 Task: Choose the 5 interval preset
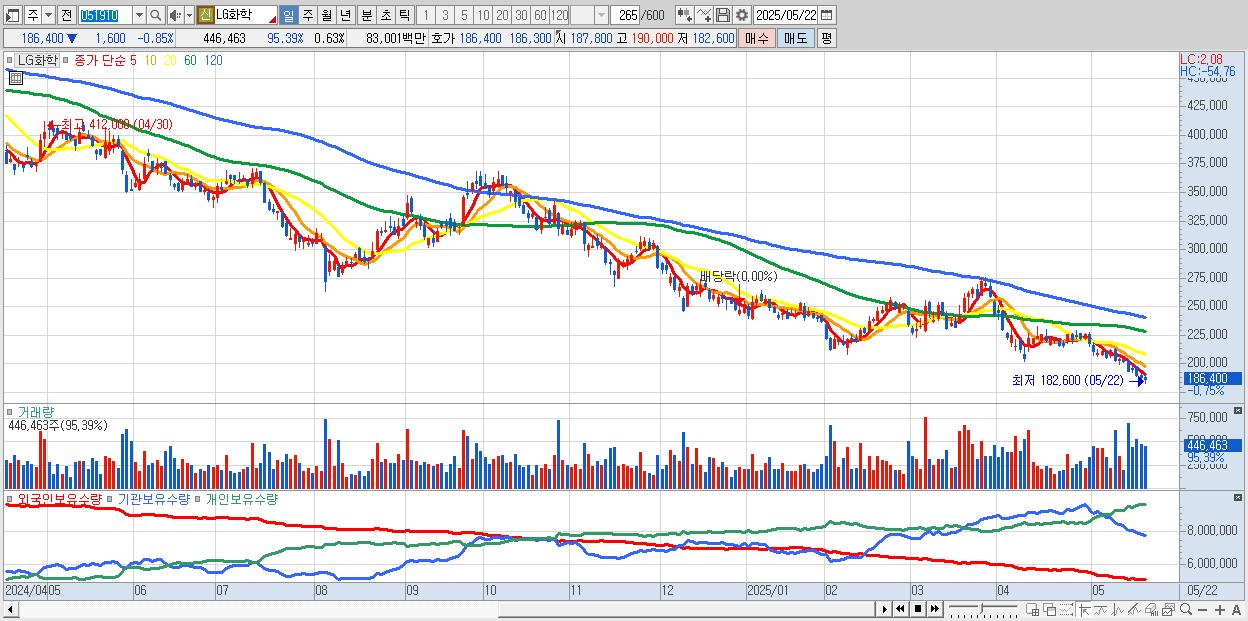pos(464,15)
